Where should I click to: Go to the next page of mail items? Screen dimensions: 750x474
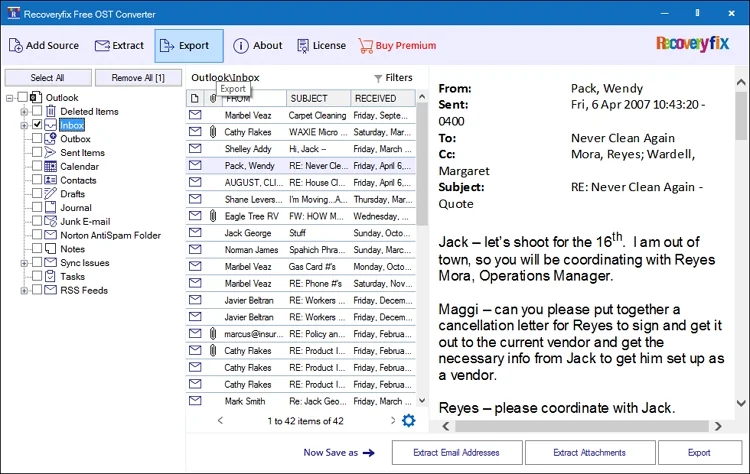[x=393, y=420]
